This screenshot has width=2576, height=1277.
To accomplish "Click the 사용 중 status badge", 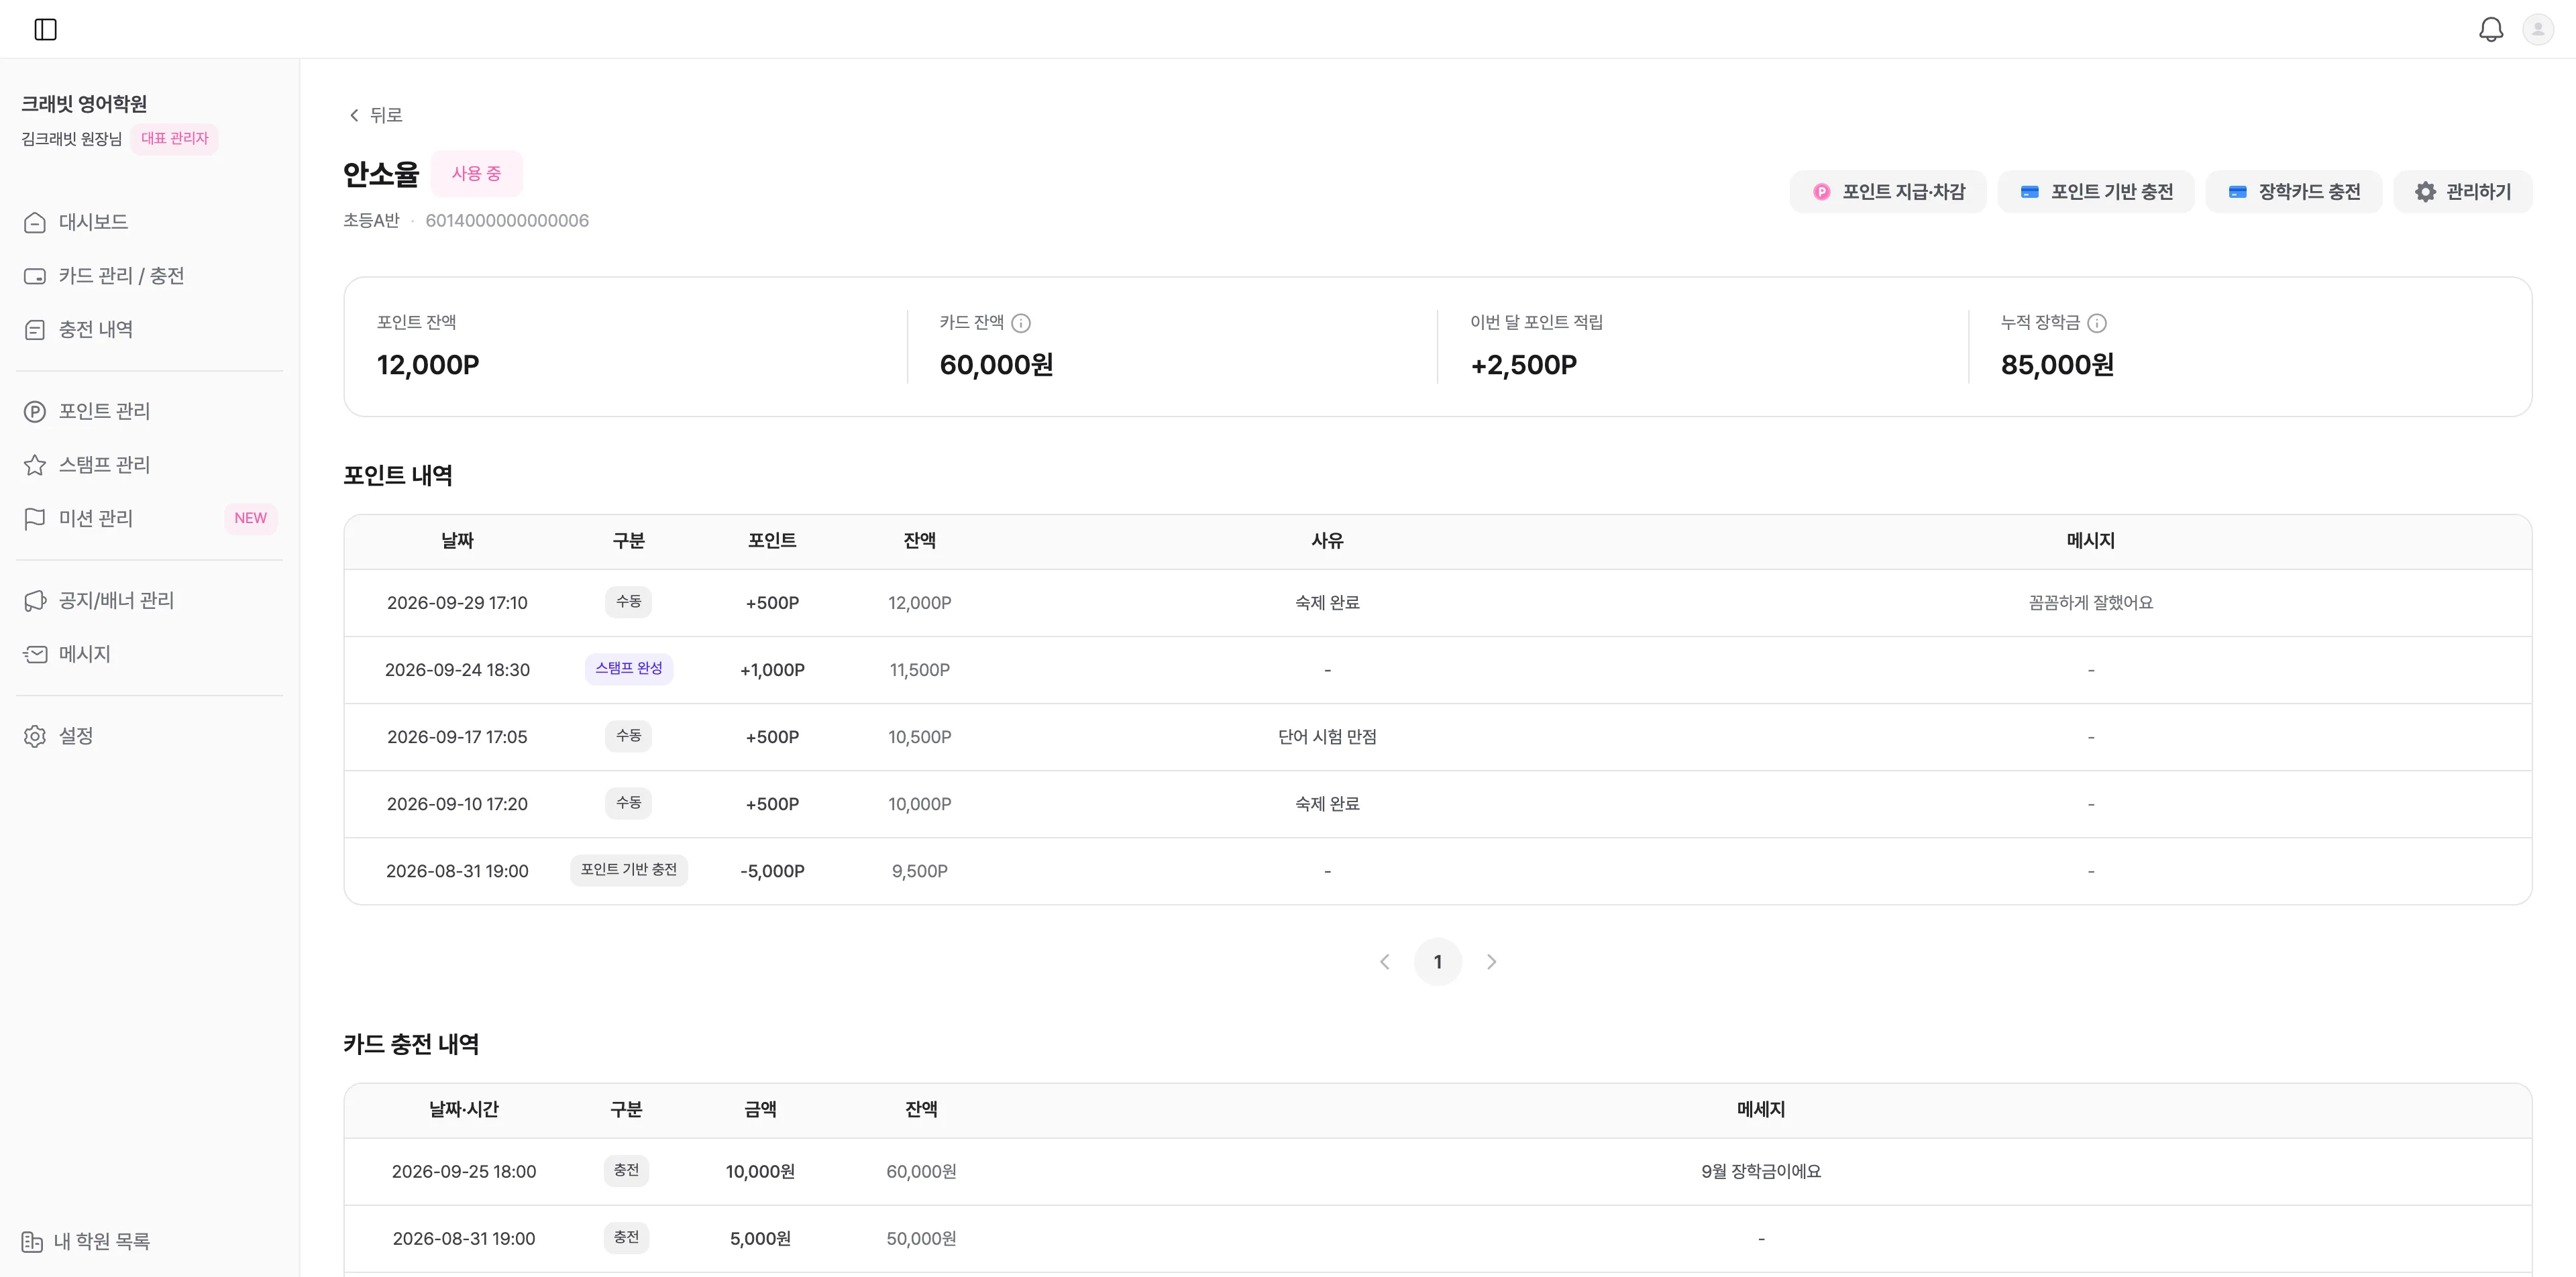I will (476, 173).
